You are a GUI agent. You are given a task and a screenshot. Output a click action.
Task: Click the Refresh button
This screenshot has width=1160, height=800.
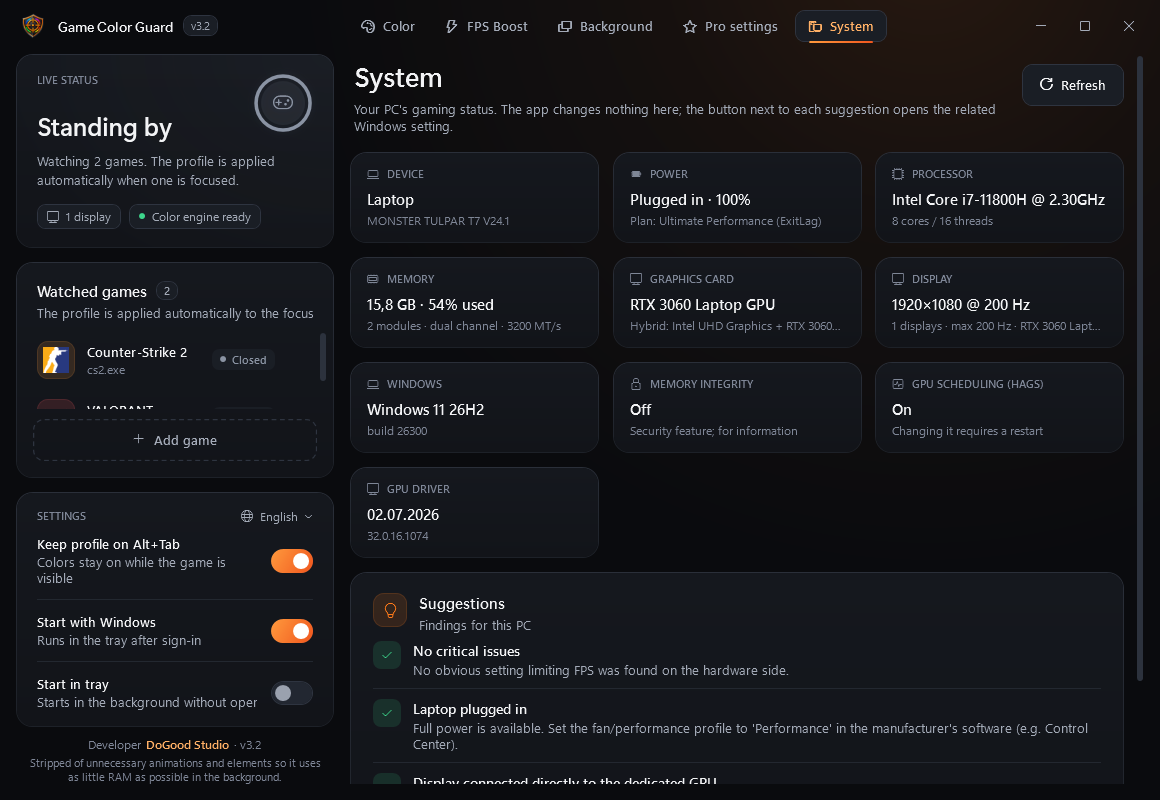(x=1073, y=85)
